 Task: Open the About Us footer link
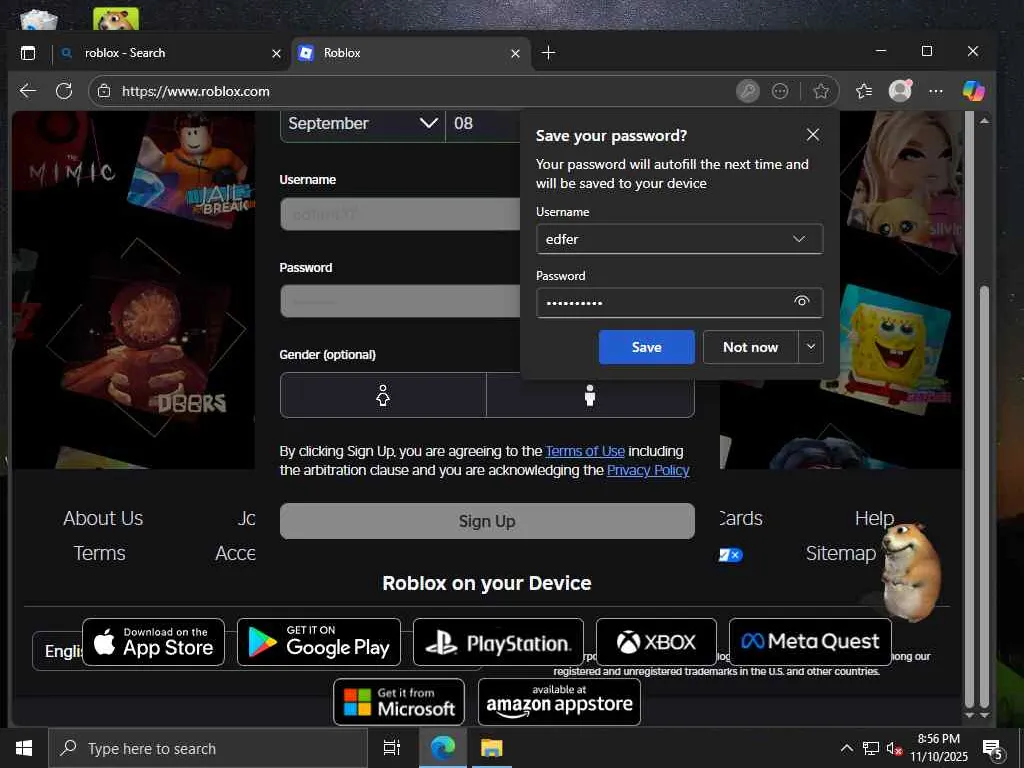tap(103, 518)
